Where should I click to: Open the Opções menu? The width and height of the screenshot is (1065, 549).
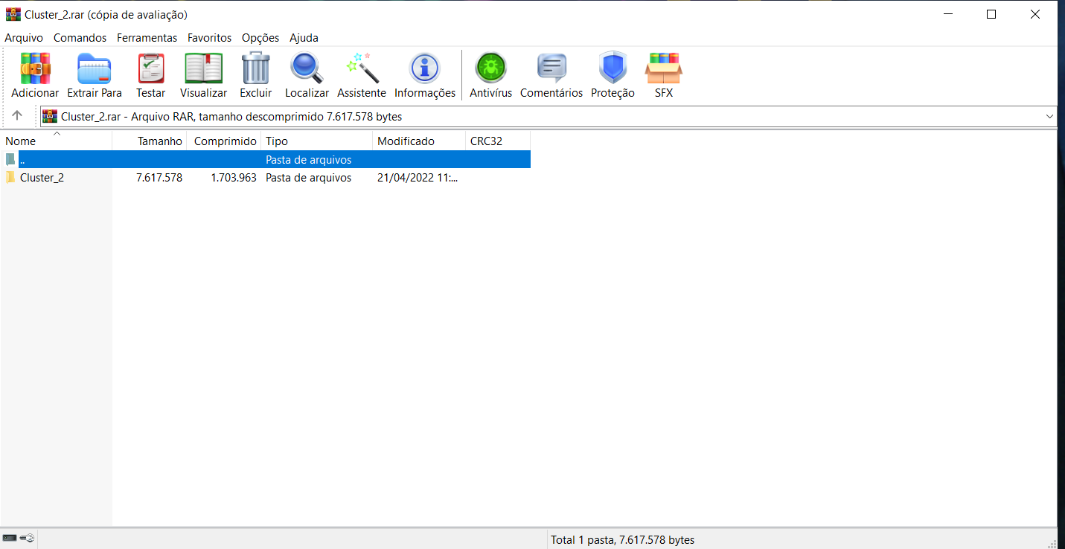(260, 38)
